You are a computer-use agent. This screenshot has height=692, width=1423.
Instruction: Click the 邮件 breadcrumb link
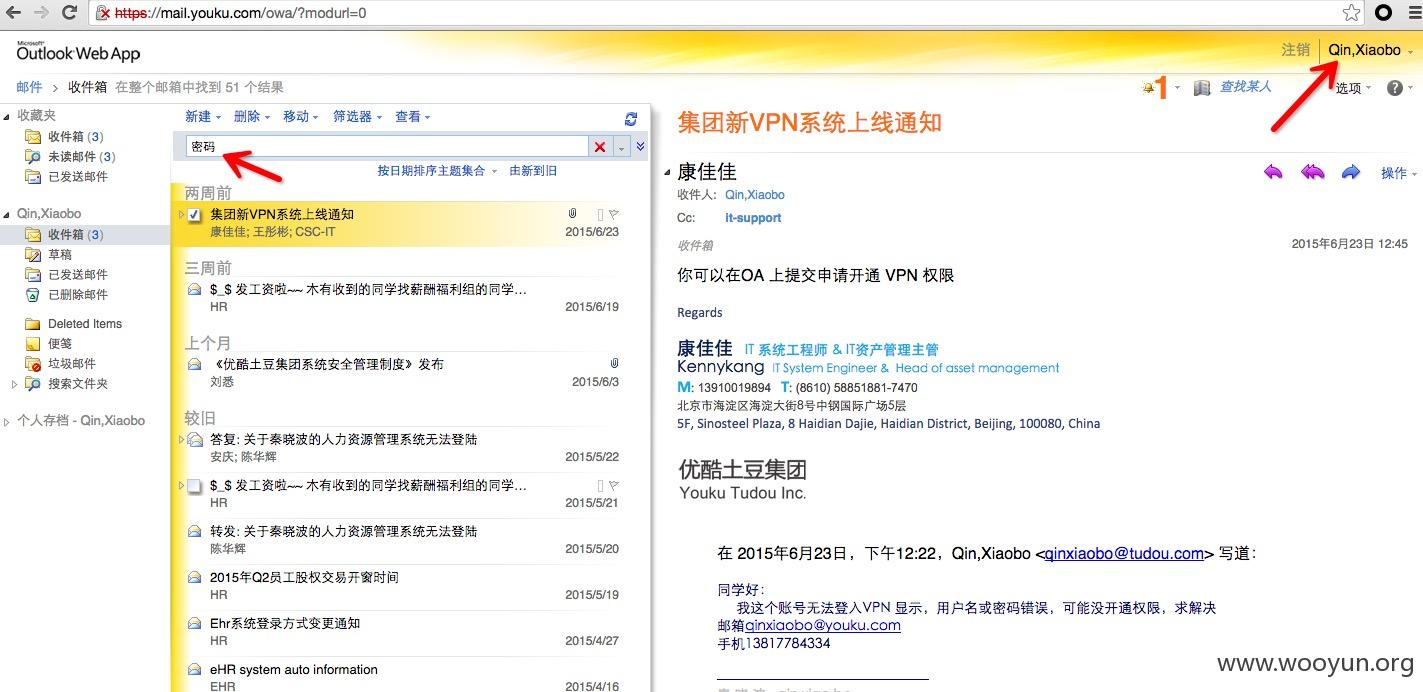[x=29, y=87]
